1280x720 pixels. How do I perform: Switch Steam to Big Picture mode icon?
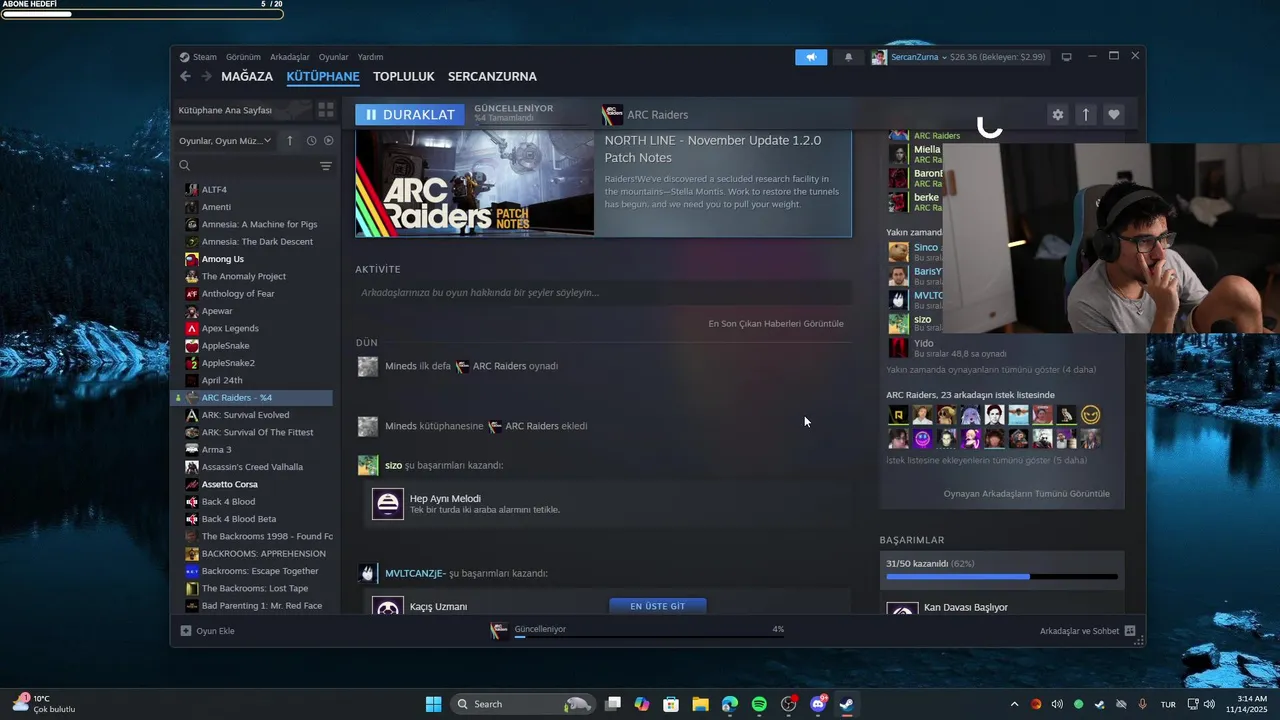(x=1066, y=57)
